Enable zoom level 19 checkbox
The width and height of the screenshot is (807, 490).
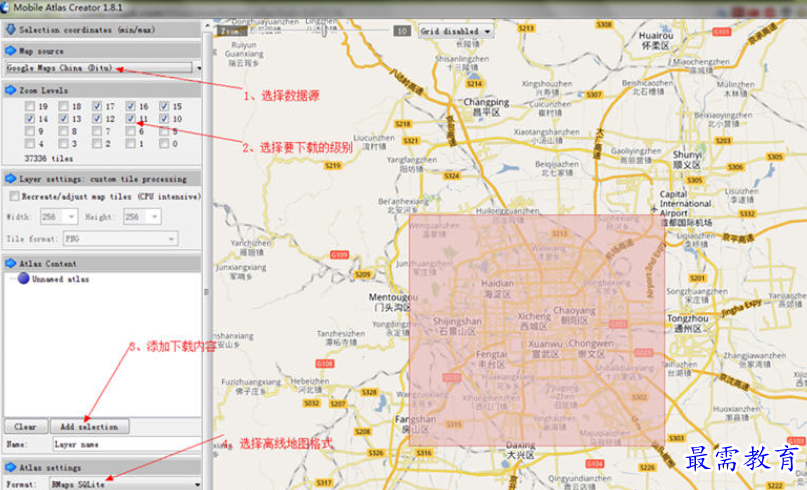(x=31, y=106)
